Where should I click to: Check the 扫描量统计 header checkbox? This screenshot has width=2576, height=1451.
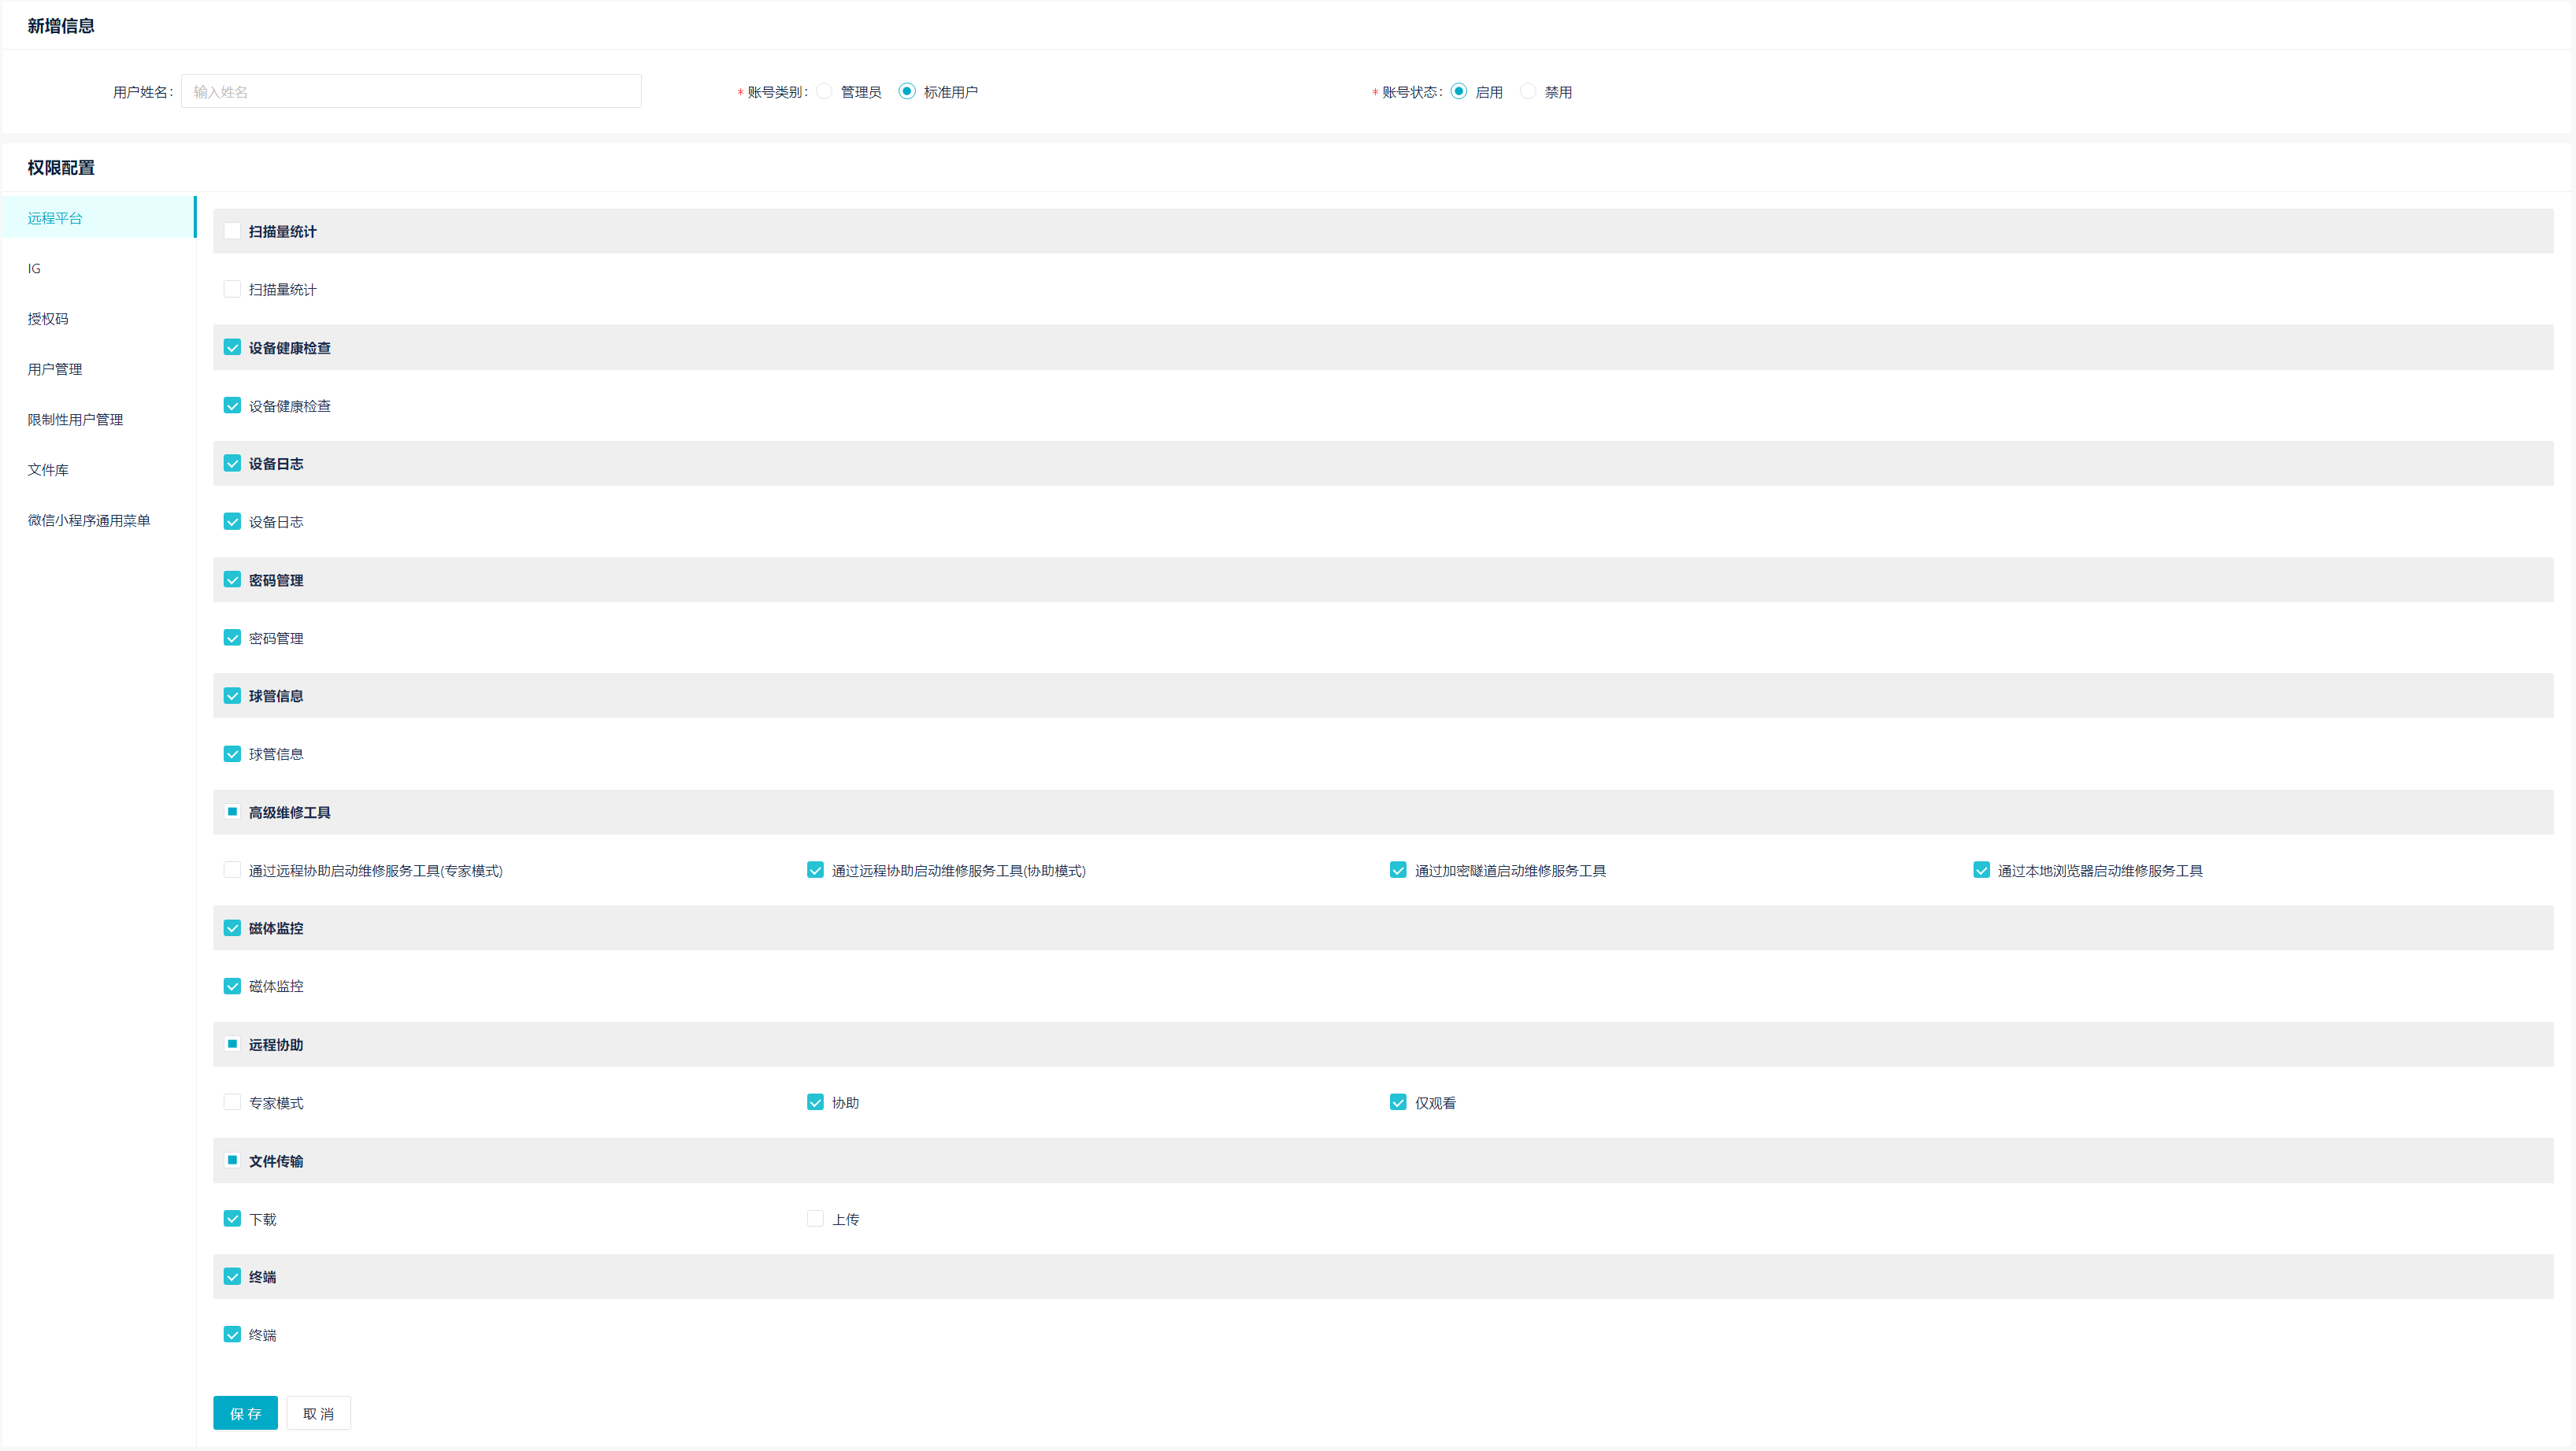click(232, 231)
